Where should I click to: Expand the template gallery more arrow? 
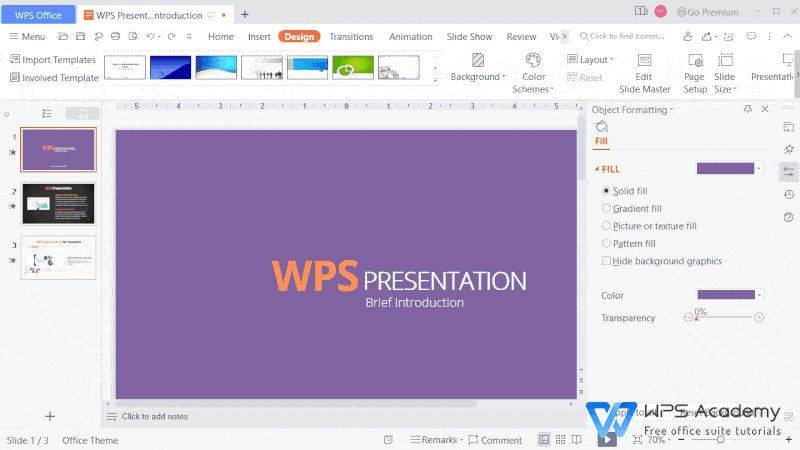point(435,80)
